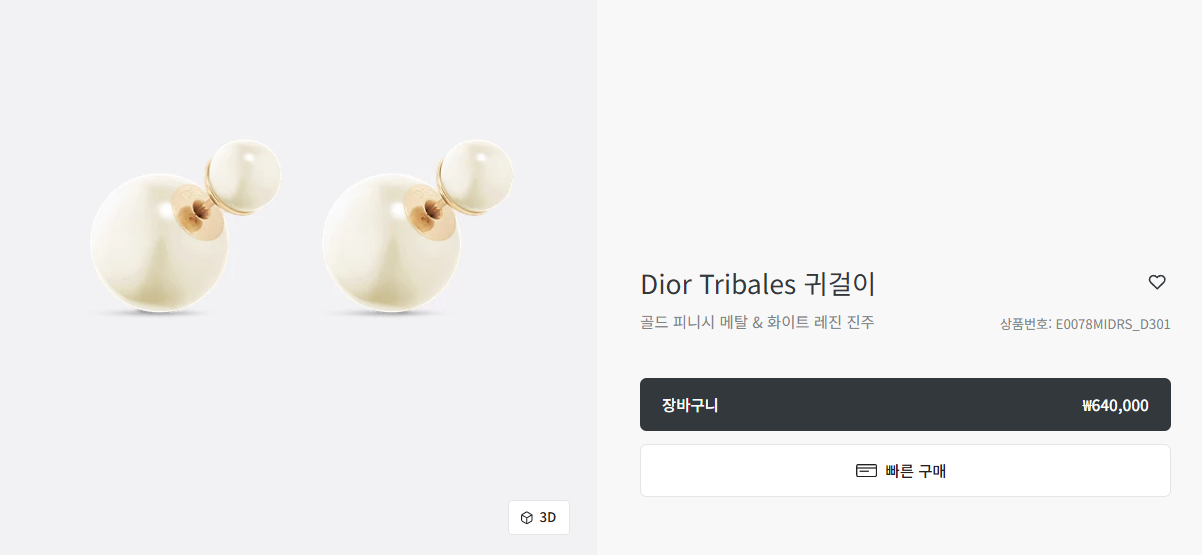Select the 빠른 구매 quick purchase button
This screenshot has height=555, width=1202.
pyautogui.click(x=905, y=470)
